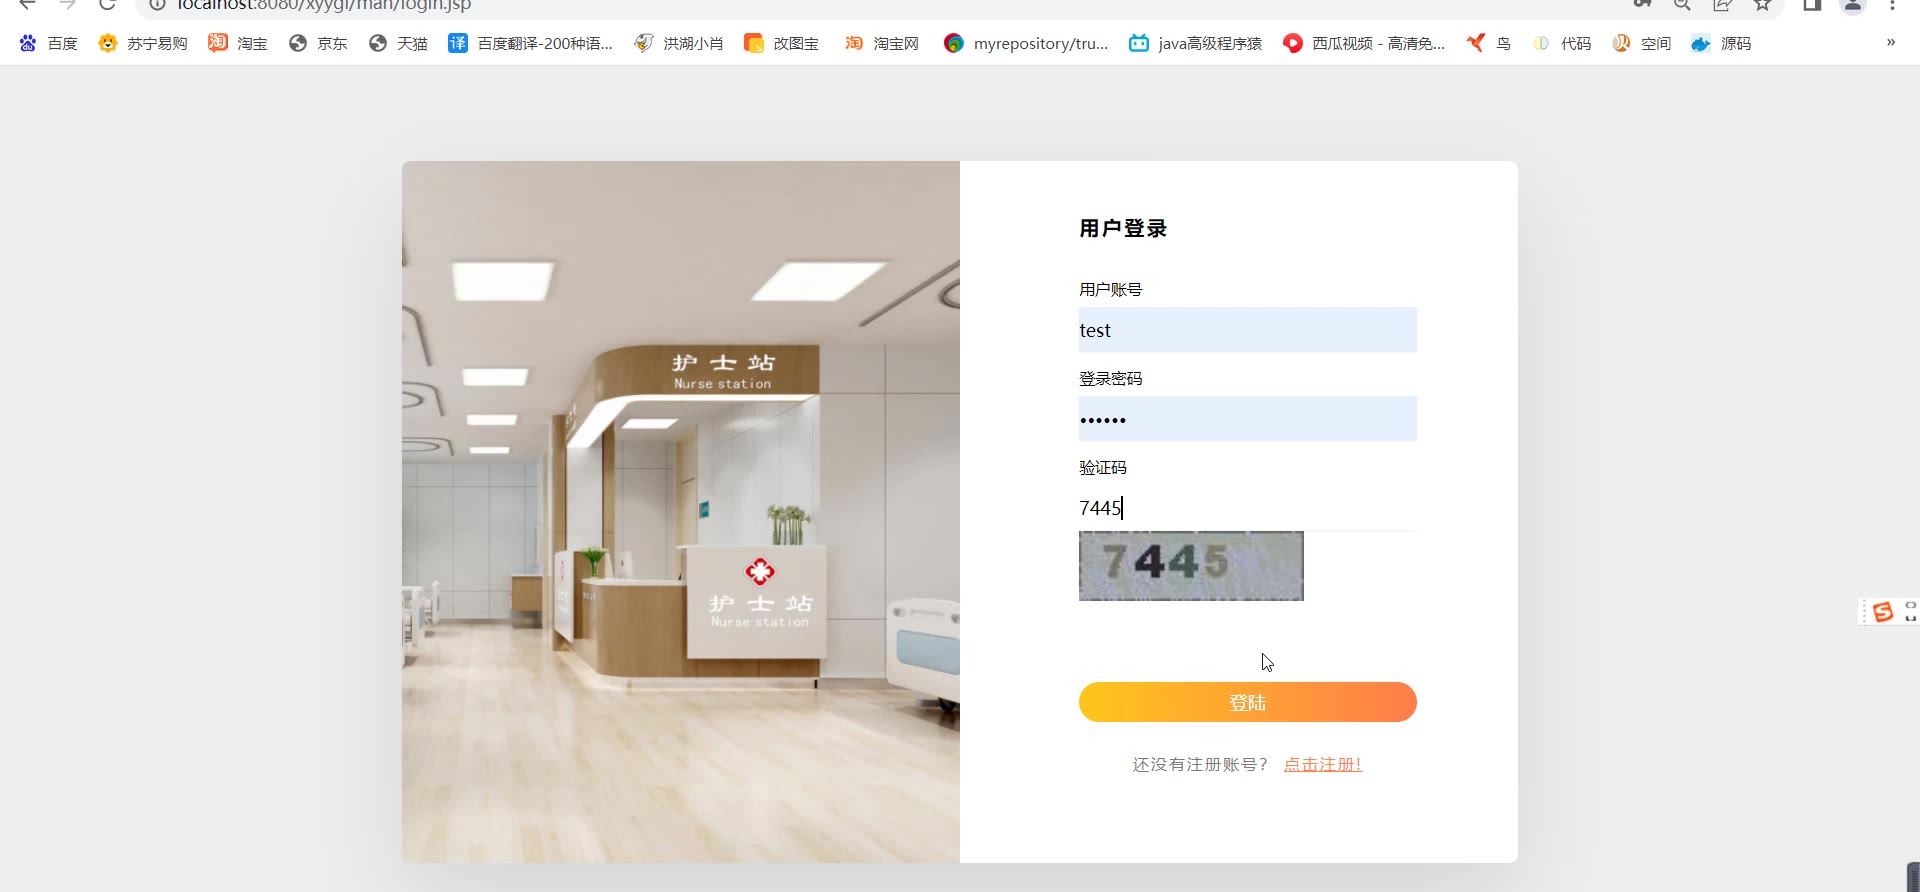Open the 源码 bookmark
This screenshot has height=892, width=1920.
1721,44
